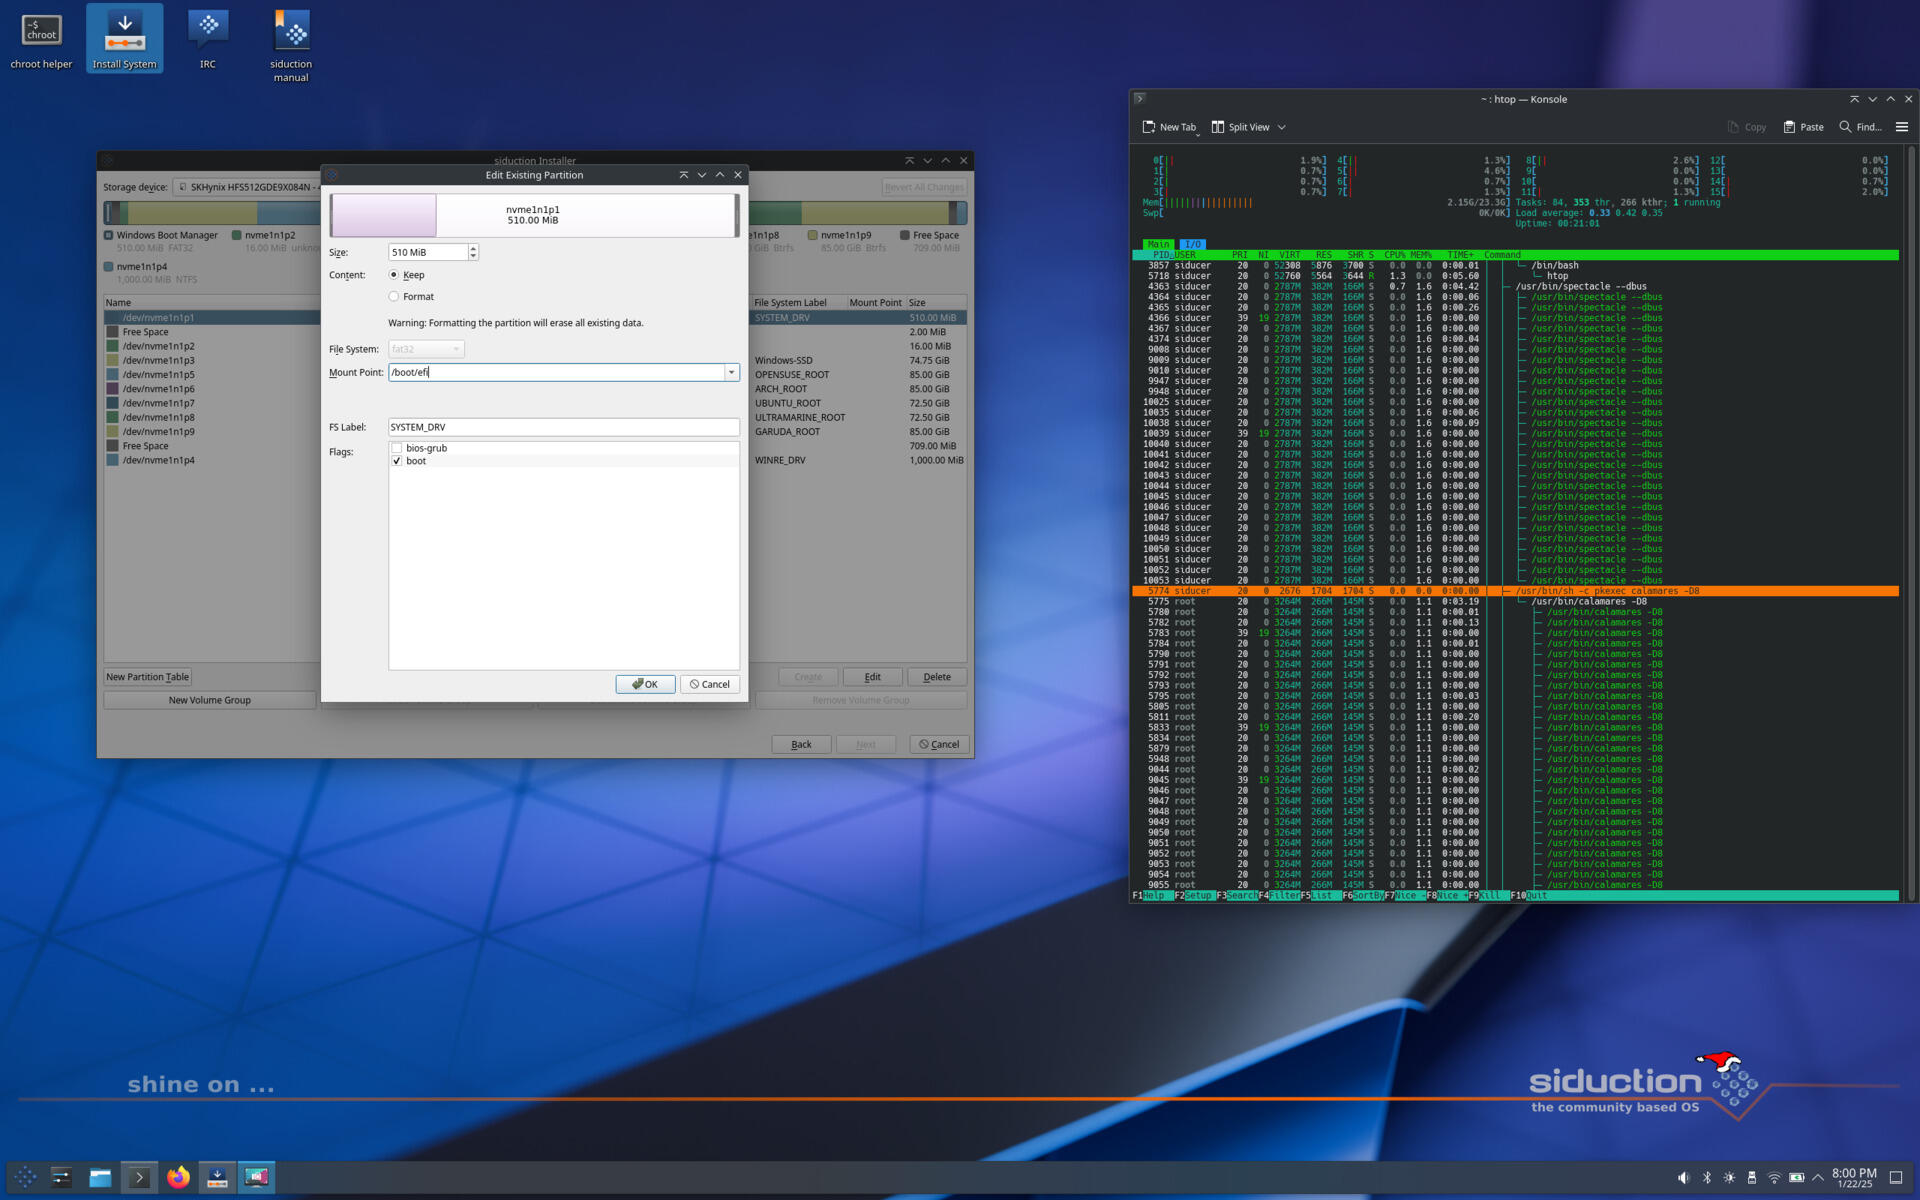Viewport: 1920px width, 1200px height.
Task: Open the removable devices tray icon
Action: [1752, 1177]
